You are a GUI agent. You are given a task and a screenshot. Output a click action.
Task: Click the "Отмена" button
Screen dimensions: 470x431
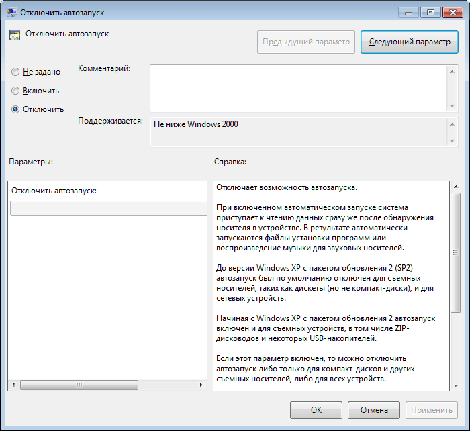tap(374, 410)
